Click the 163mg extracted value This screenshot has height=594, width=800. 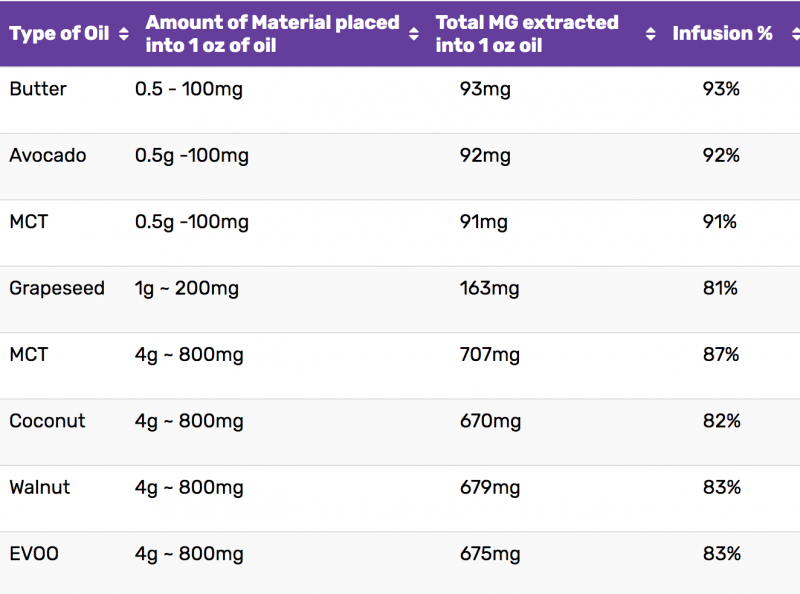489,288
